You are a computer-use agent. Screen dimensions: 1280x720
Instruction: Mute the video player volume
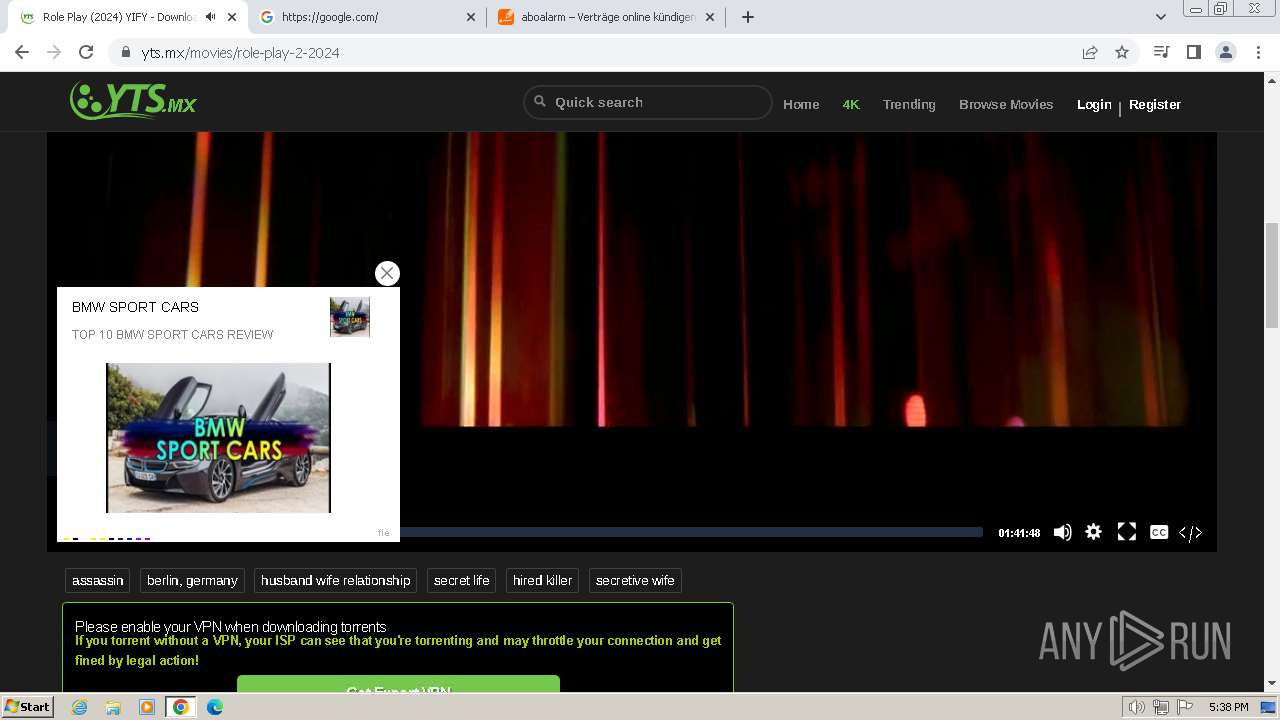(x=1063, y=532)
